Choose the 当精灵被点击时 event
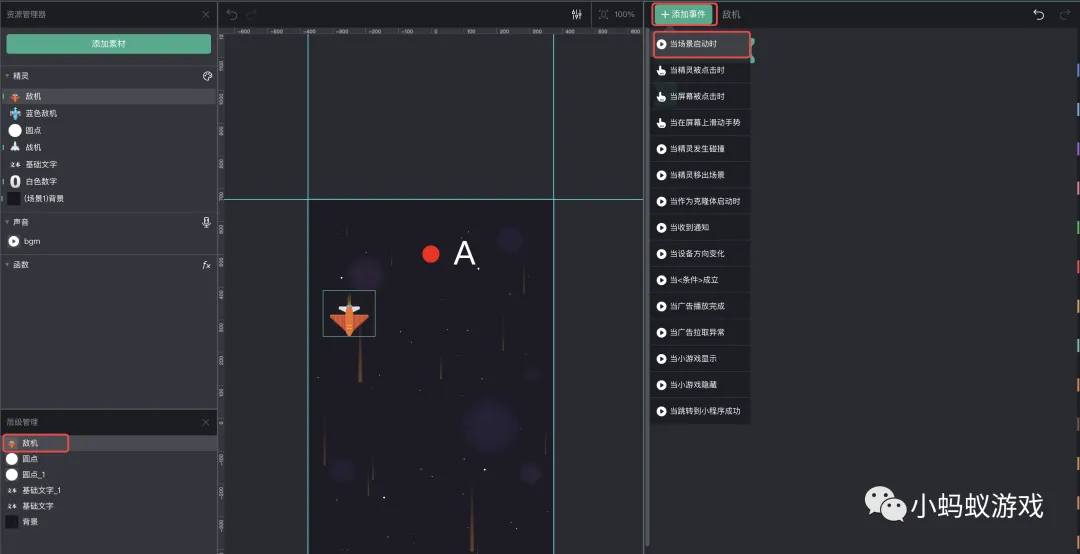 click(700, 70)
